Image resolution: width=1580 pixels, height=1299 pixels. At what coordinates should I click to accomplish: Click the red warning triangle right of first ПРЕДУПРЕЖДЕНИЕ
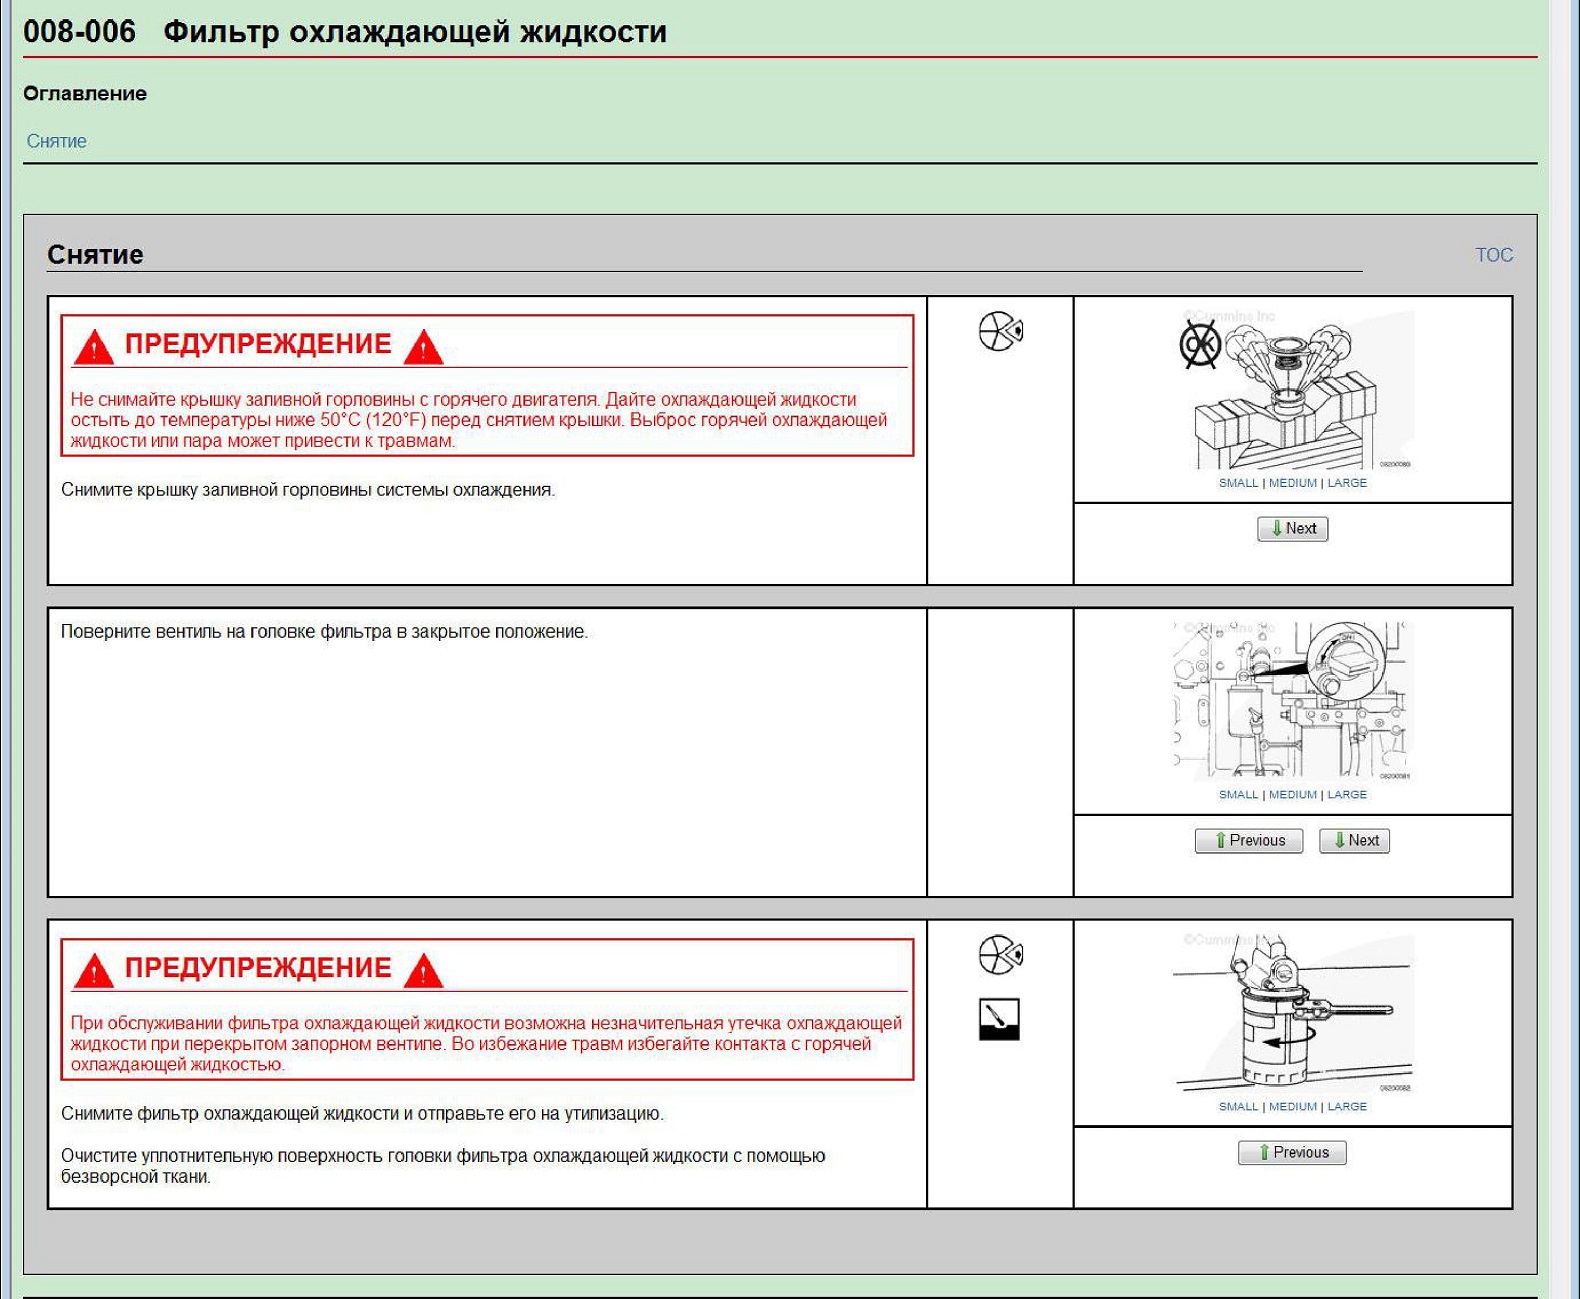click(x=423, y=346)
